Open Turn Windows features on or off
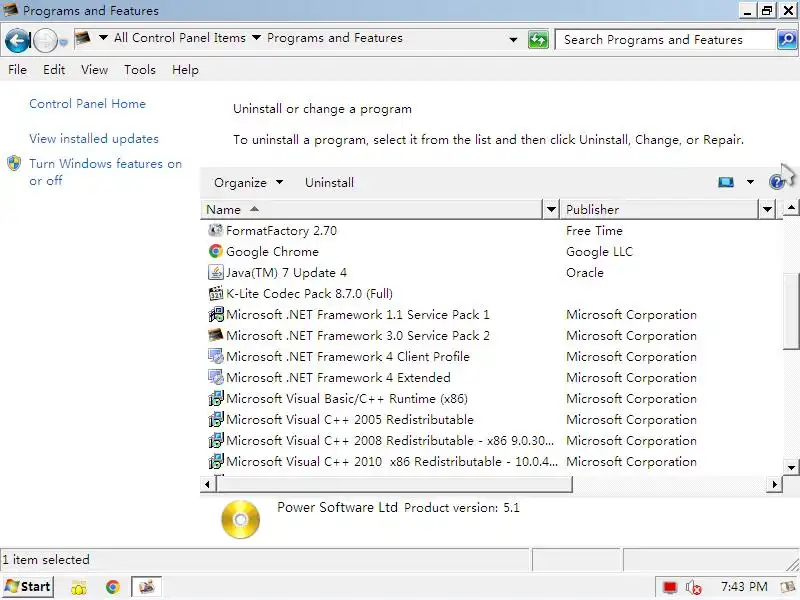Viewport: 800px width, 600px height. coord(105,172)
